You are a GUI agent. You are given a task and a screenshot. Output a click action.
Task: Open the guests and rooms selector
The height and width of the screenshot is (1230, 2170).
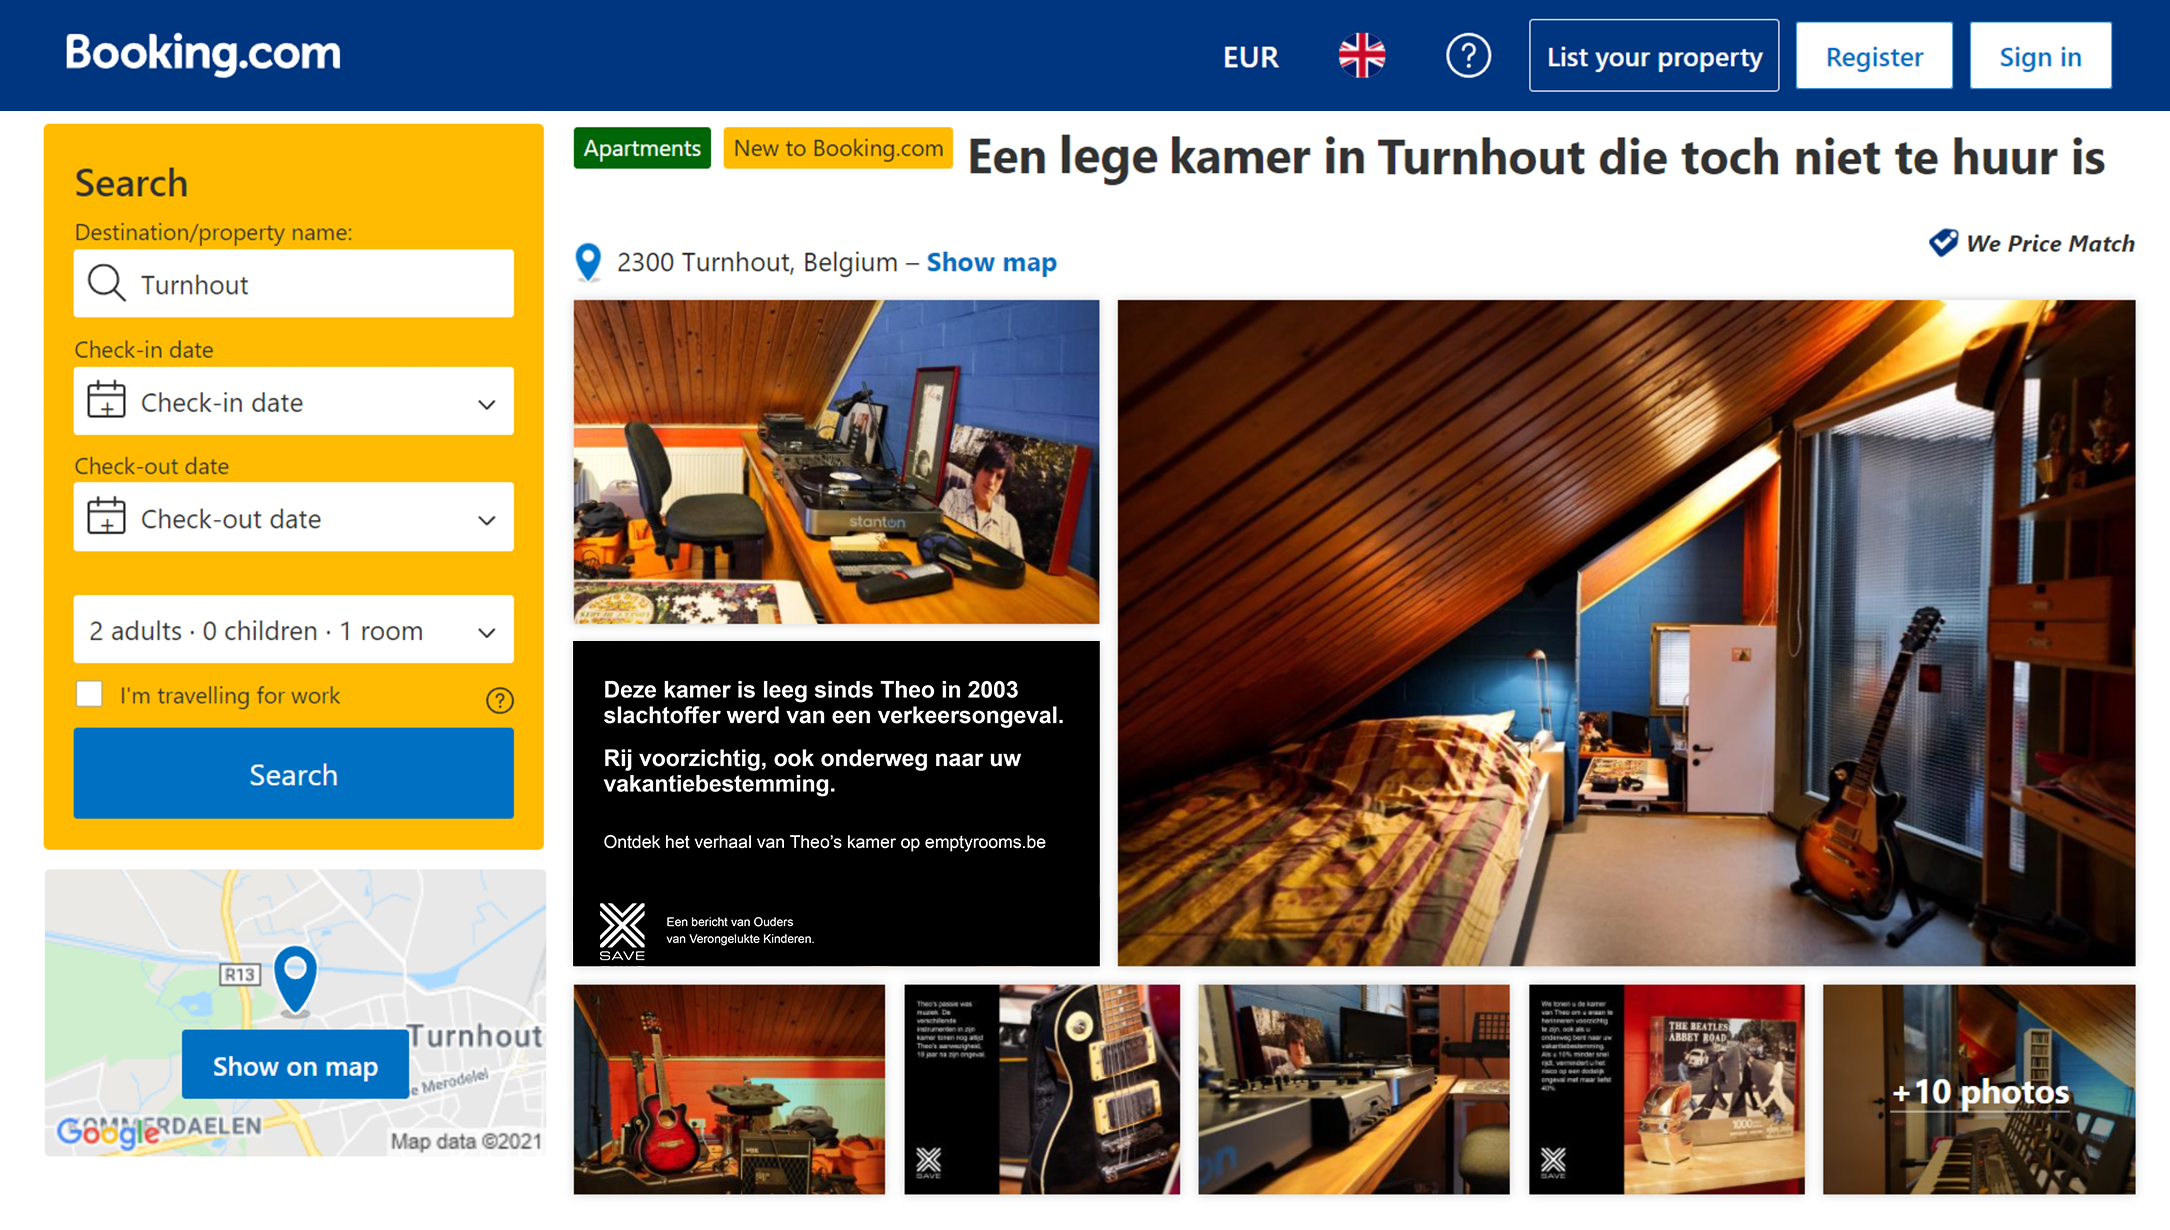click(x=294, y=630)
